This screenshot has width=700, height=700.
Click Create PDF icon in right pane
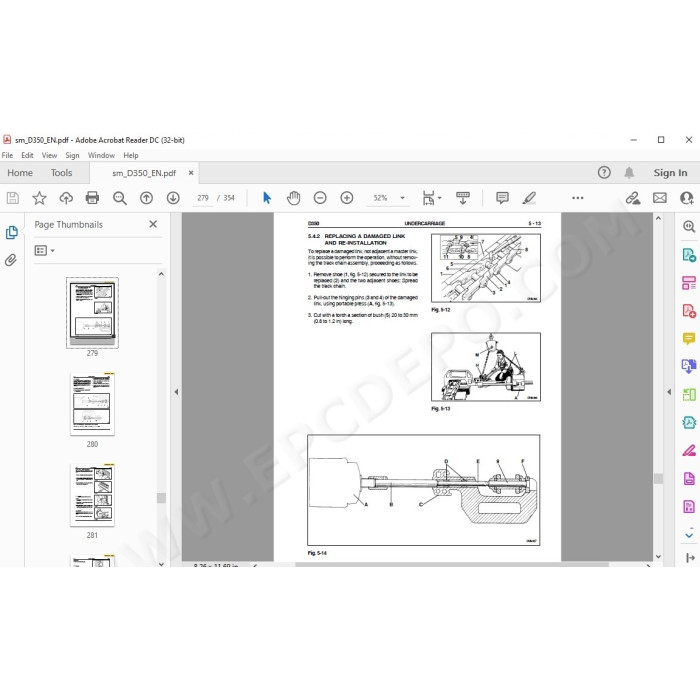[689, 311]
